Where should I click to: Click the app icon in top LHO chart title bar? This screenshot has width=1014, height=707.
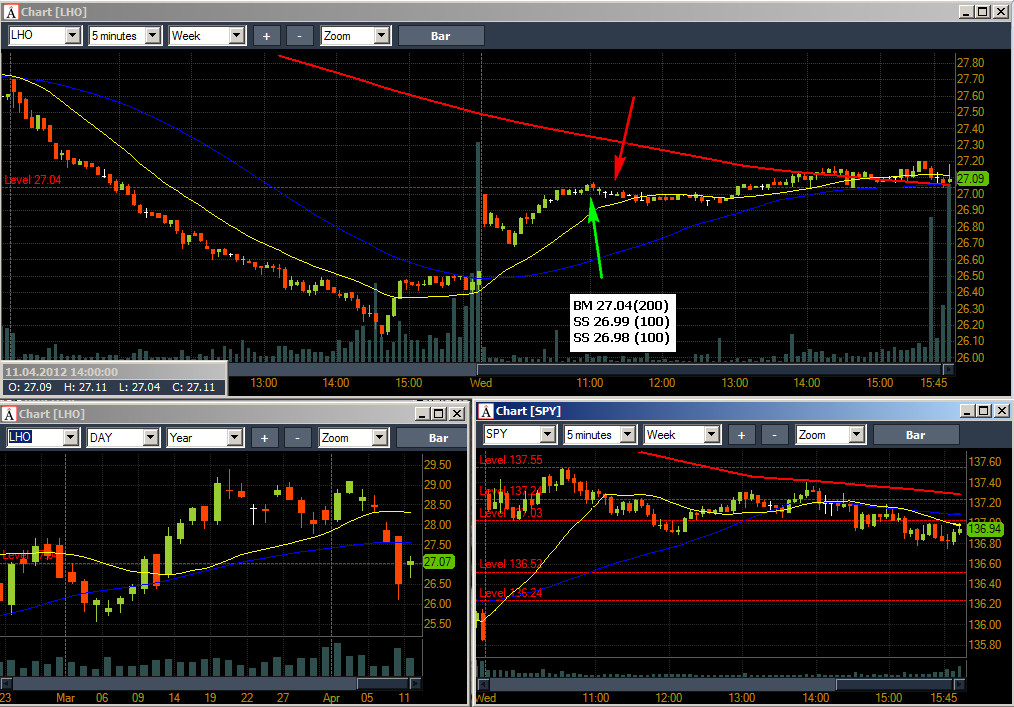click(10, 12)
